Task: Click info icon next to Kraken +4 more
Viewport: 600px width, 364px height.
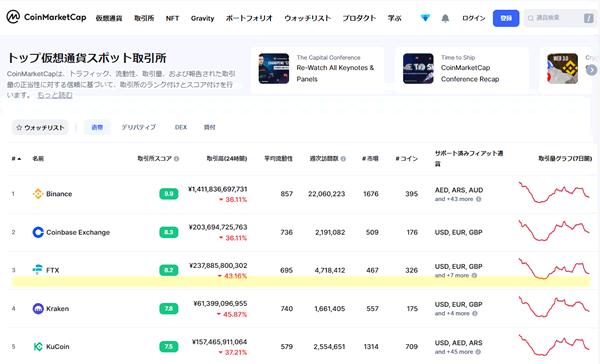Action: pos(474,313)
